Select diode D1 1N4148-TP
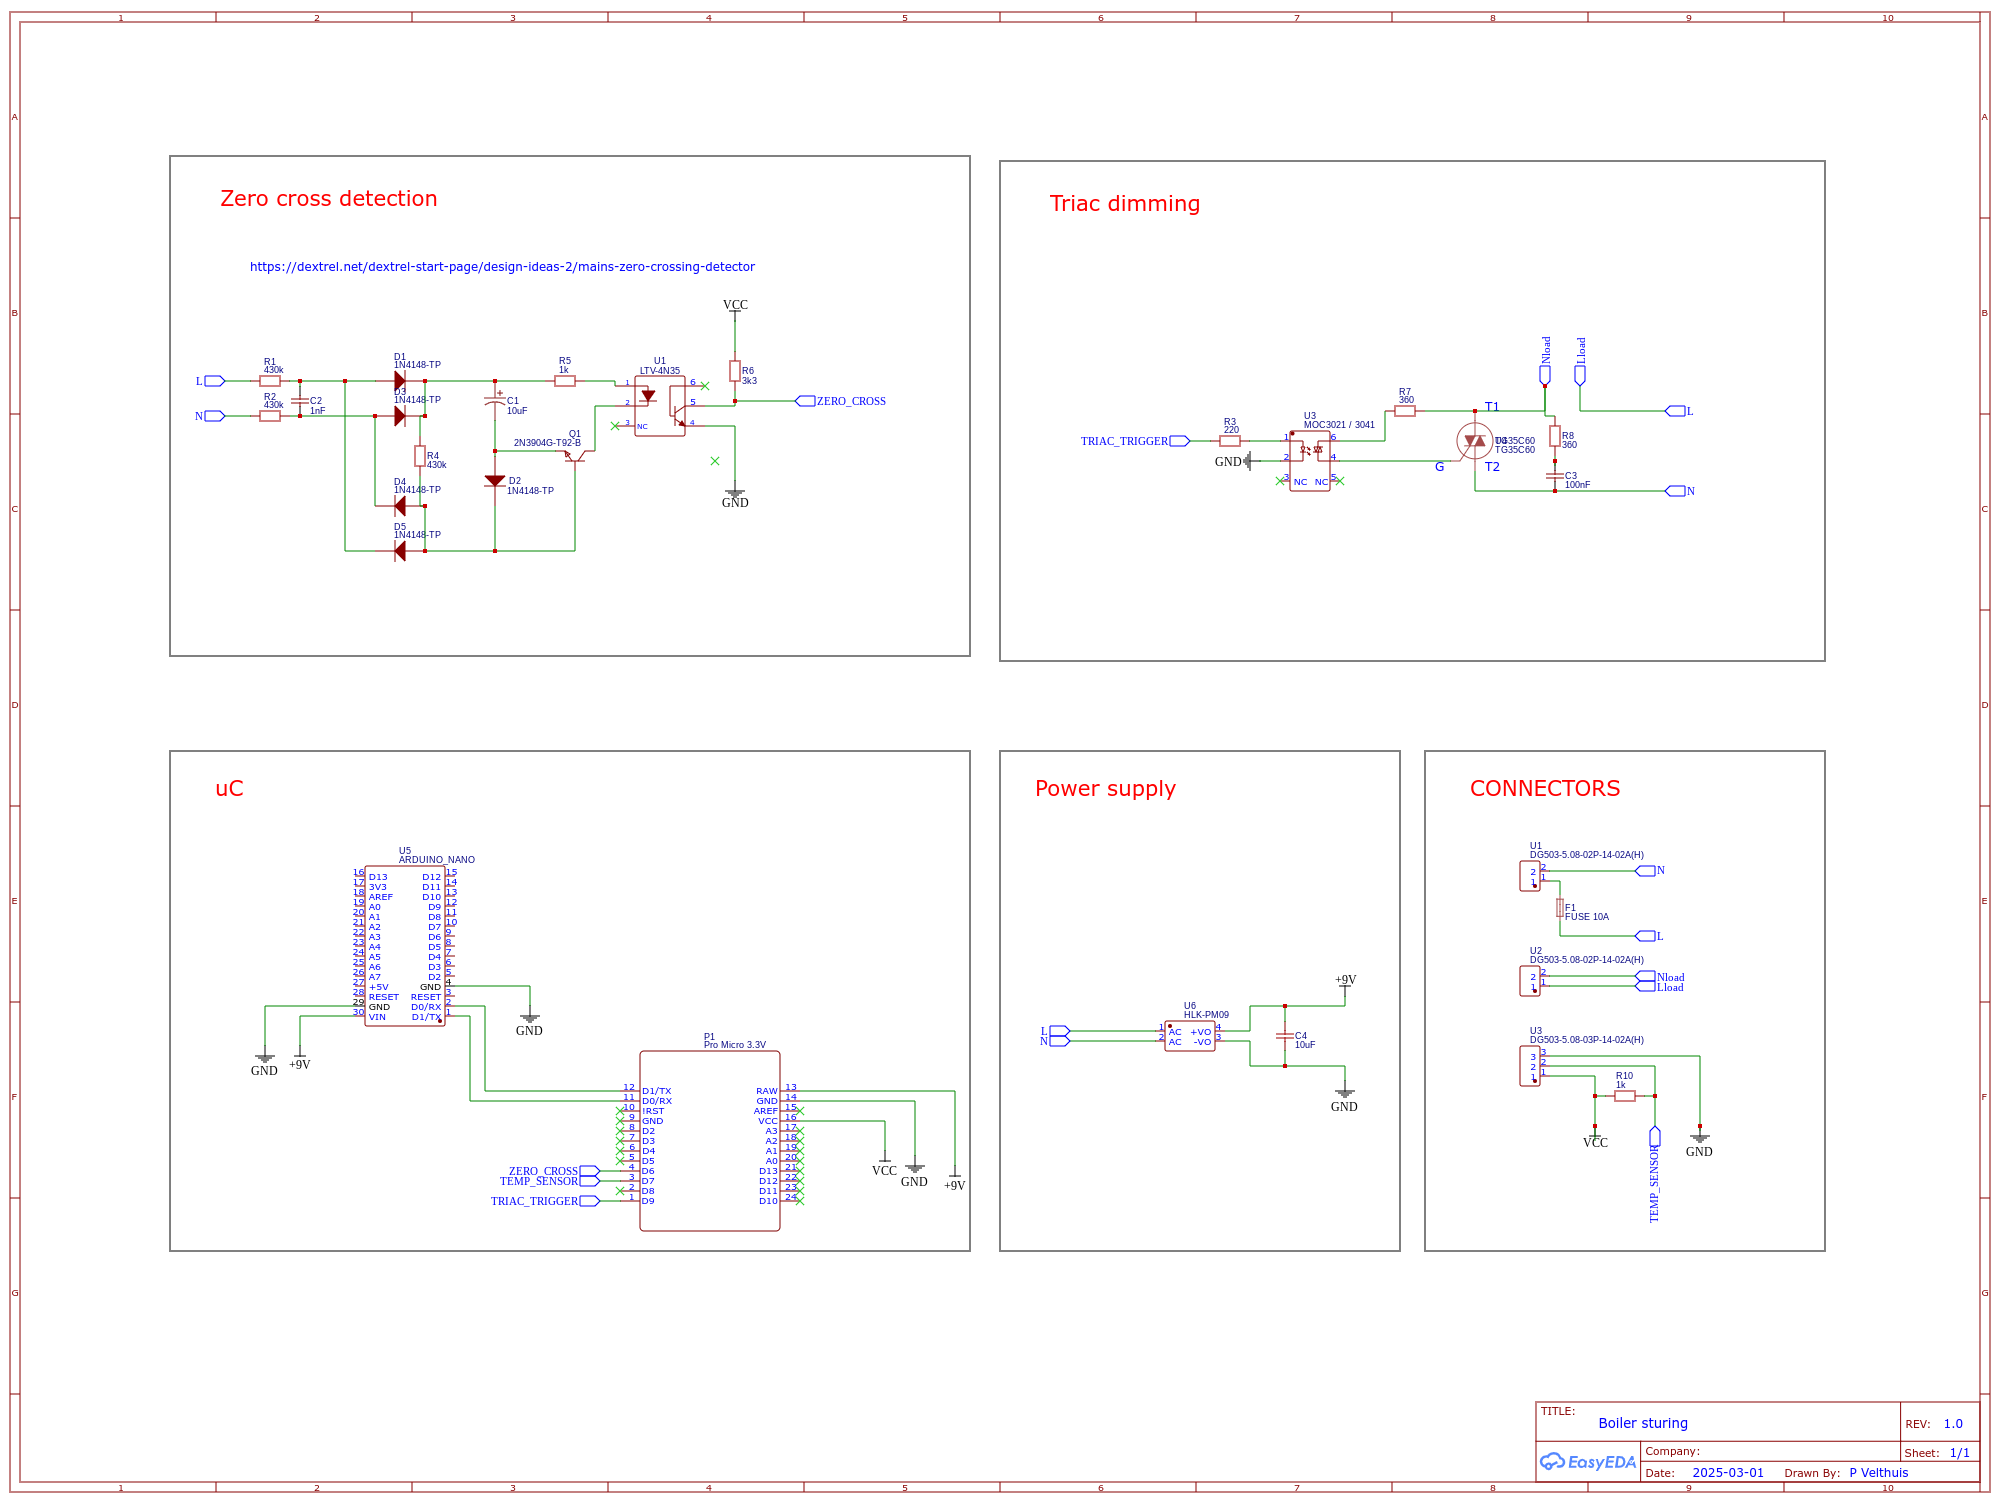The height and width of the screenshot is (1503, 2000). [x=400, y=381]
